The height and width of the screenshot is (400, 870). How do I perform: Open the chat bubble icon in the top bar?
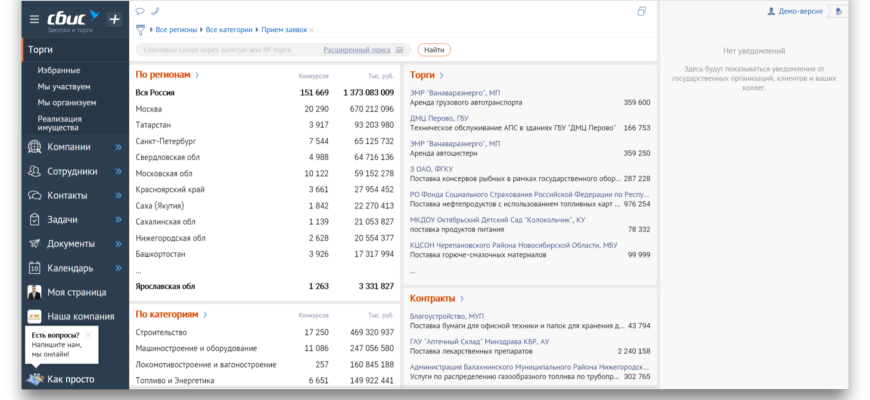pos(140,11)
